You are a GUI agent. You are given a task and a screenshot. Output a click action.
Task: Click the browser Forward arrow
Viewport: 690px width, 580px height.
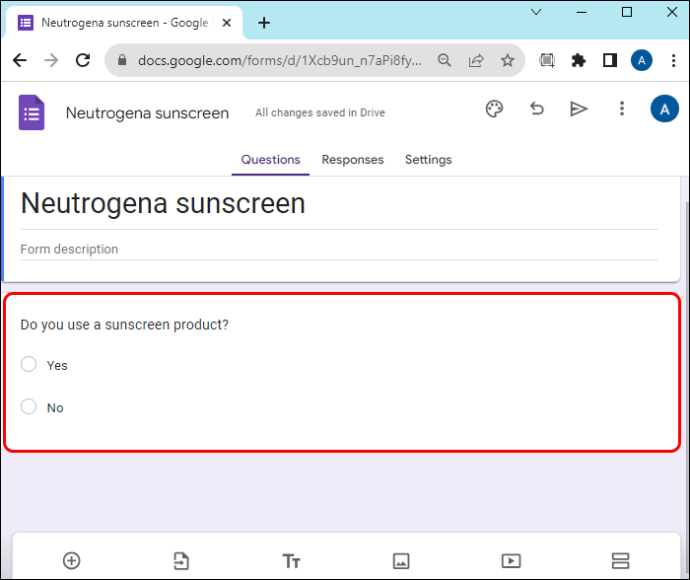tap(51, 60)
